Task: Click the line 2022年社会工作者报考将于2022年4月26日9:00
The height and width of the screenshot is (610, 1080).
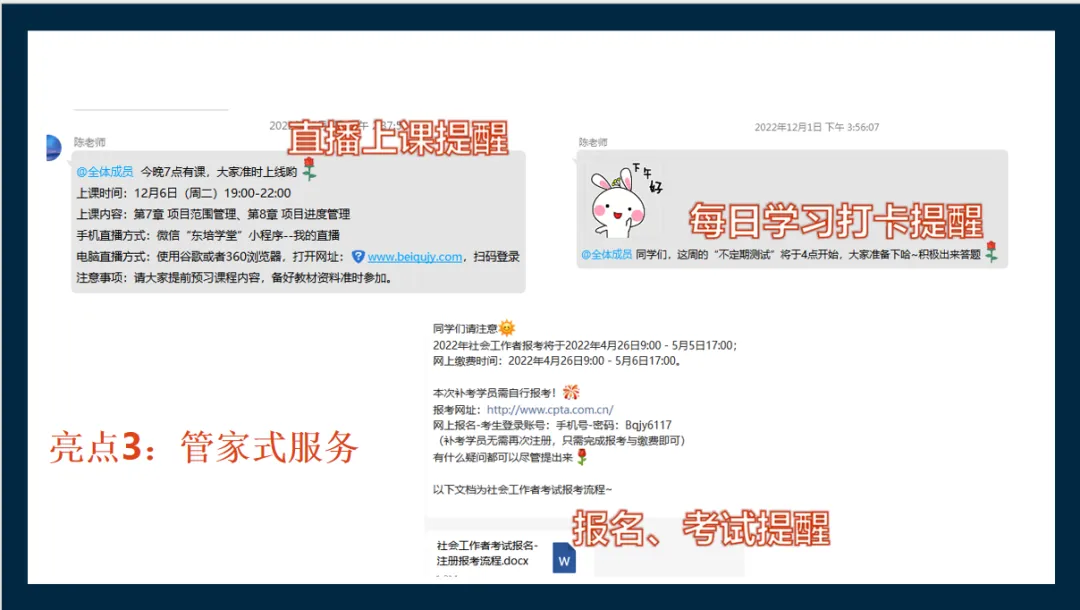Action: (x=585, y=345)
